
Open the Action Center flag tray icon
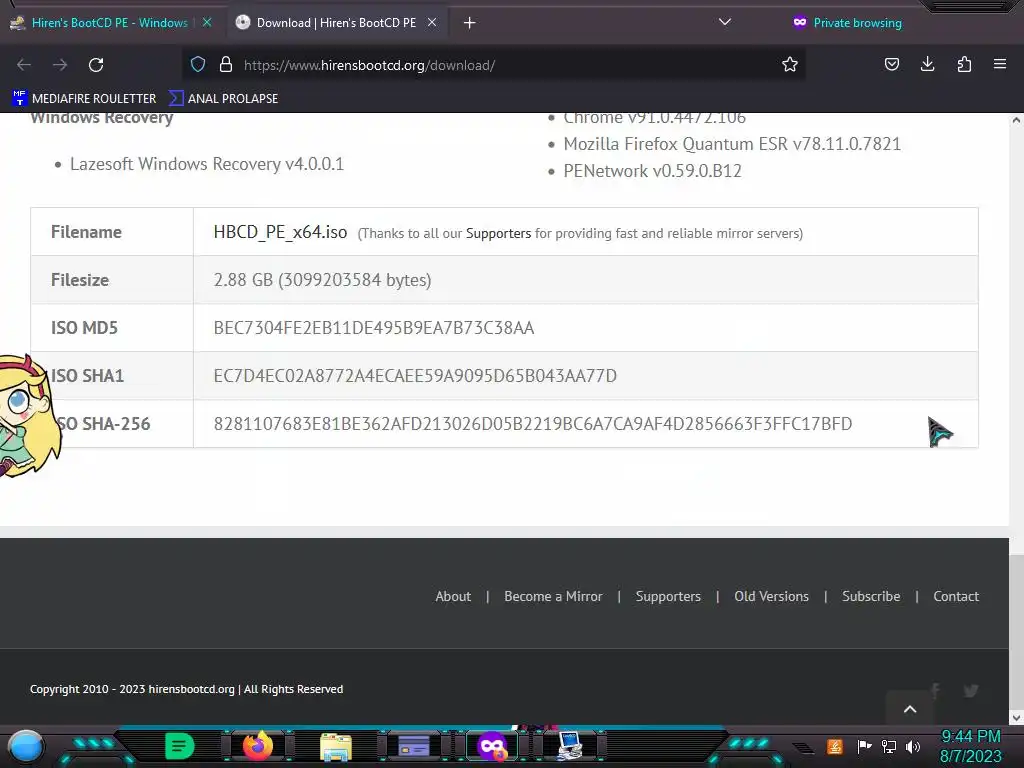(865, 746)
